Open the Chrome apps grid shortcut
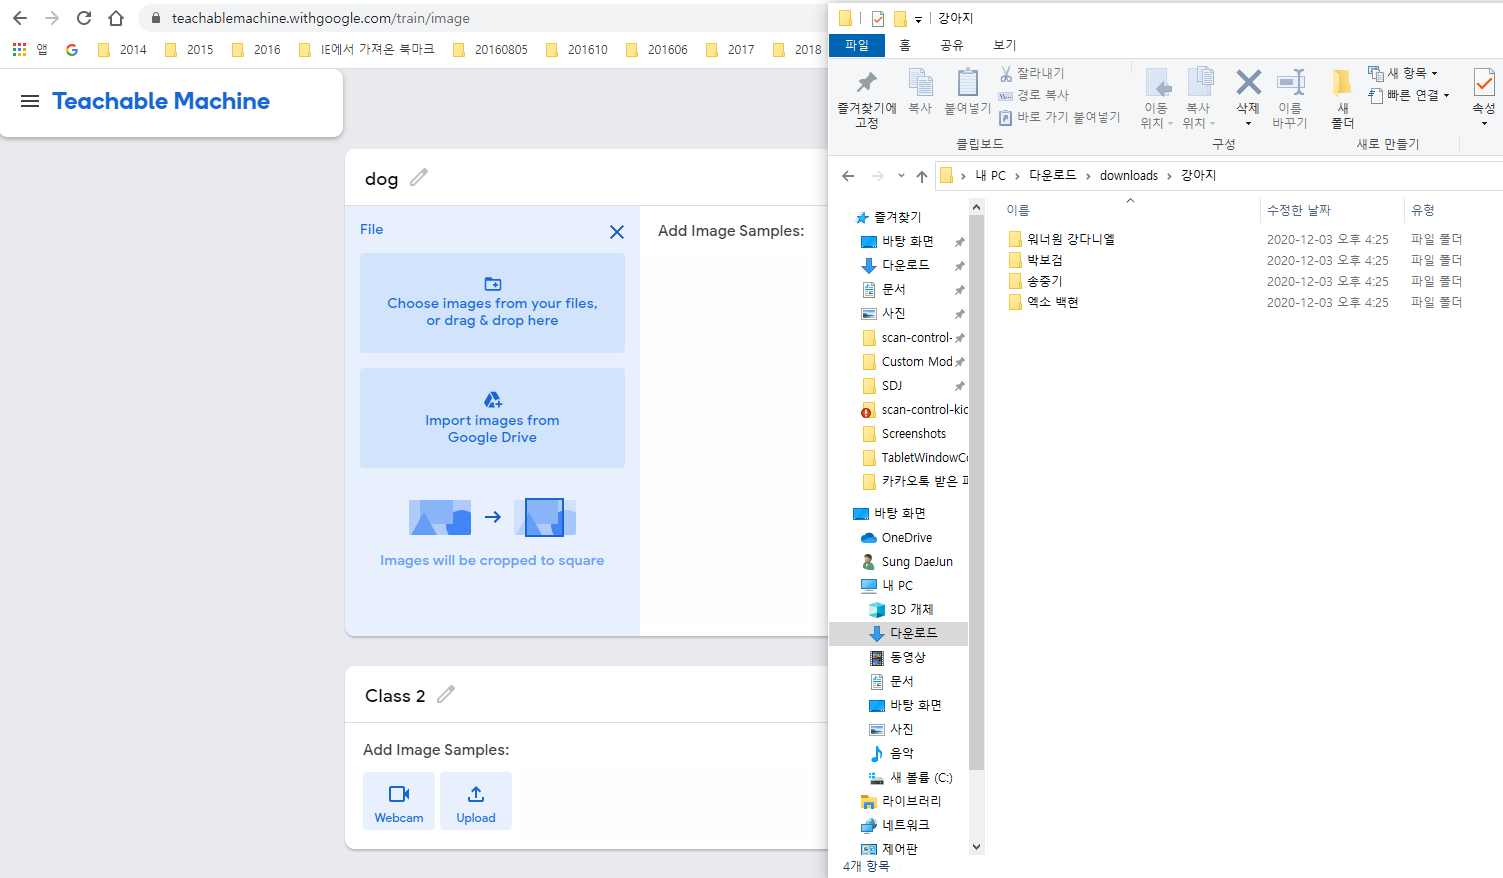This screenshot has height=878, width=1503. coord(19,49)
